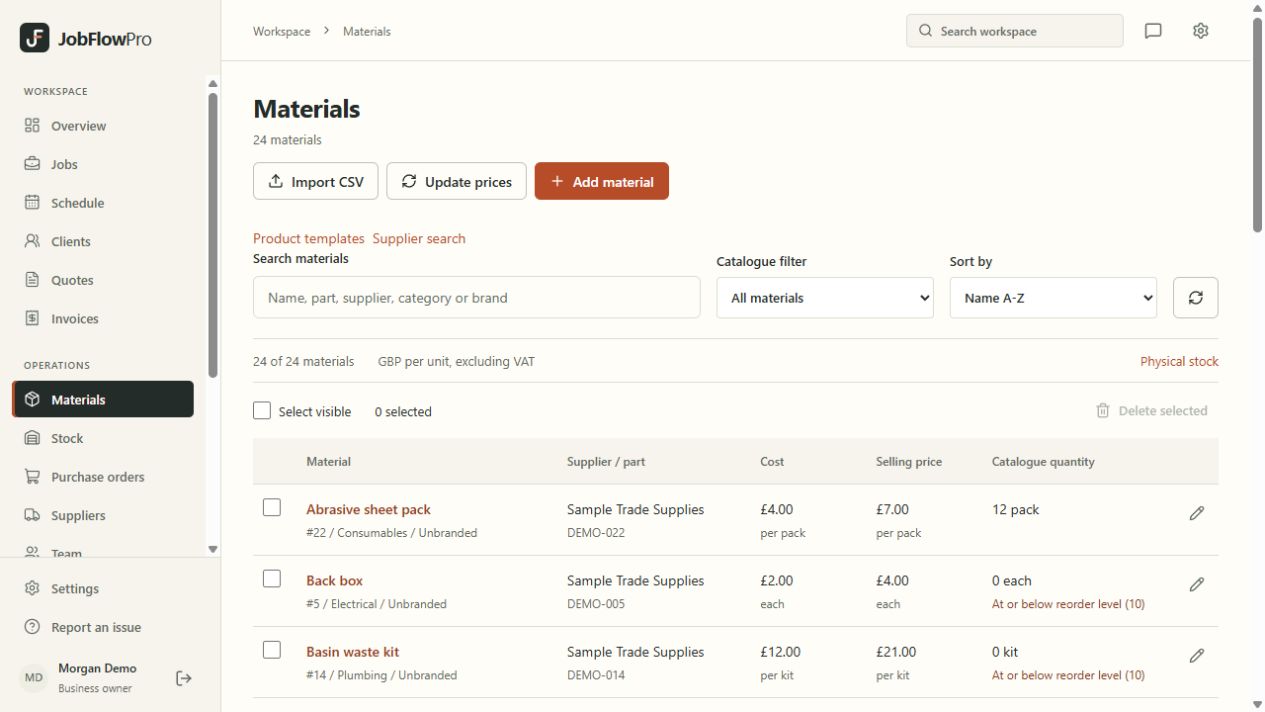Click the Delete selected button
Image resolution: width=1265 pixels, height=712 pixels.
coord(1152,411)
